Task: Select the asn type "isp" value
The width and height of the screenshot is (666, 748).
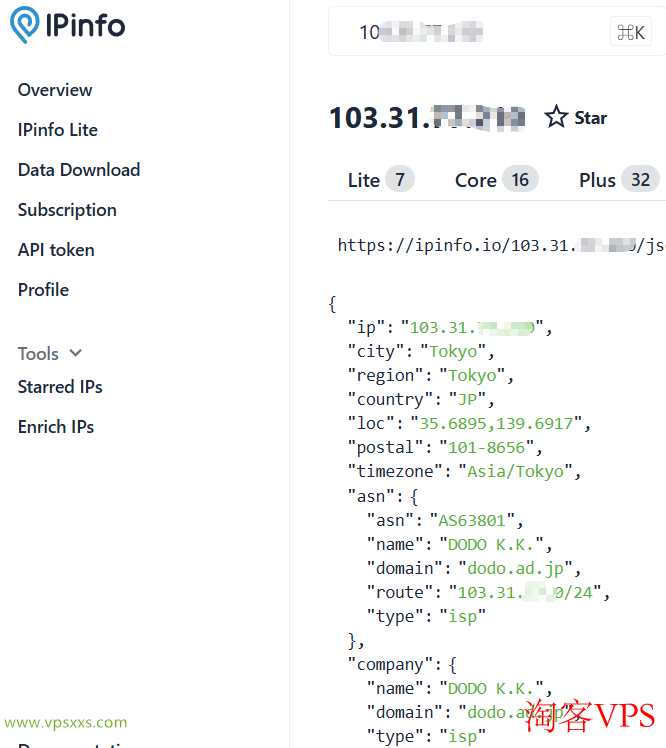Action: 462,616
